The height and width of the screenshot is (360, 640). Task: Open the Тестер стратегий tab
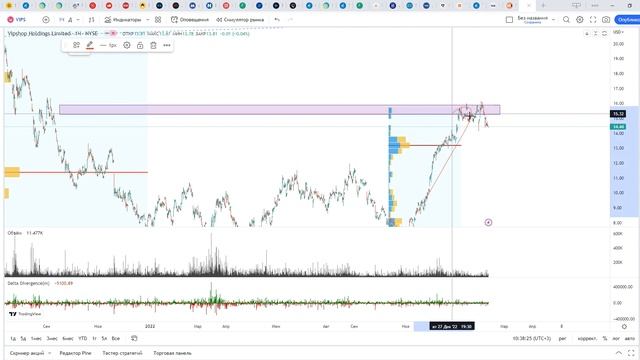coord(122,353)
